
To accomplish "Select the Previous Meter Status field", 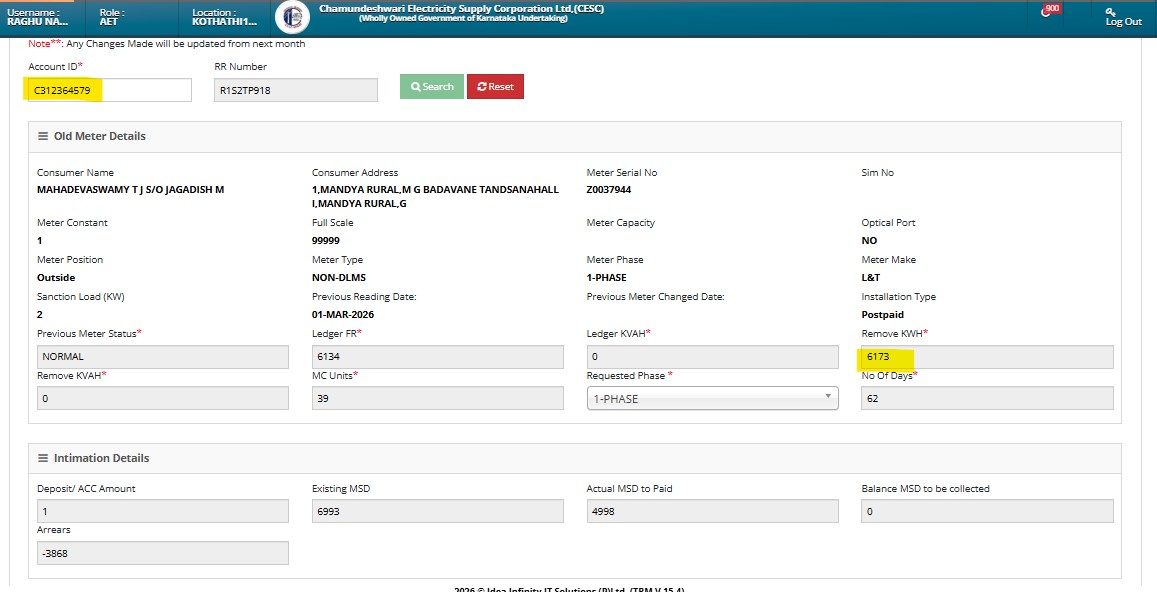I will coord(162,357).
